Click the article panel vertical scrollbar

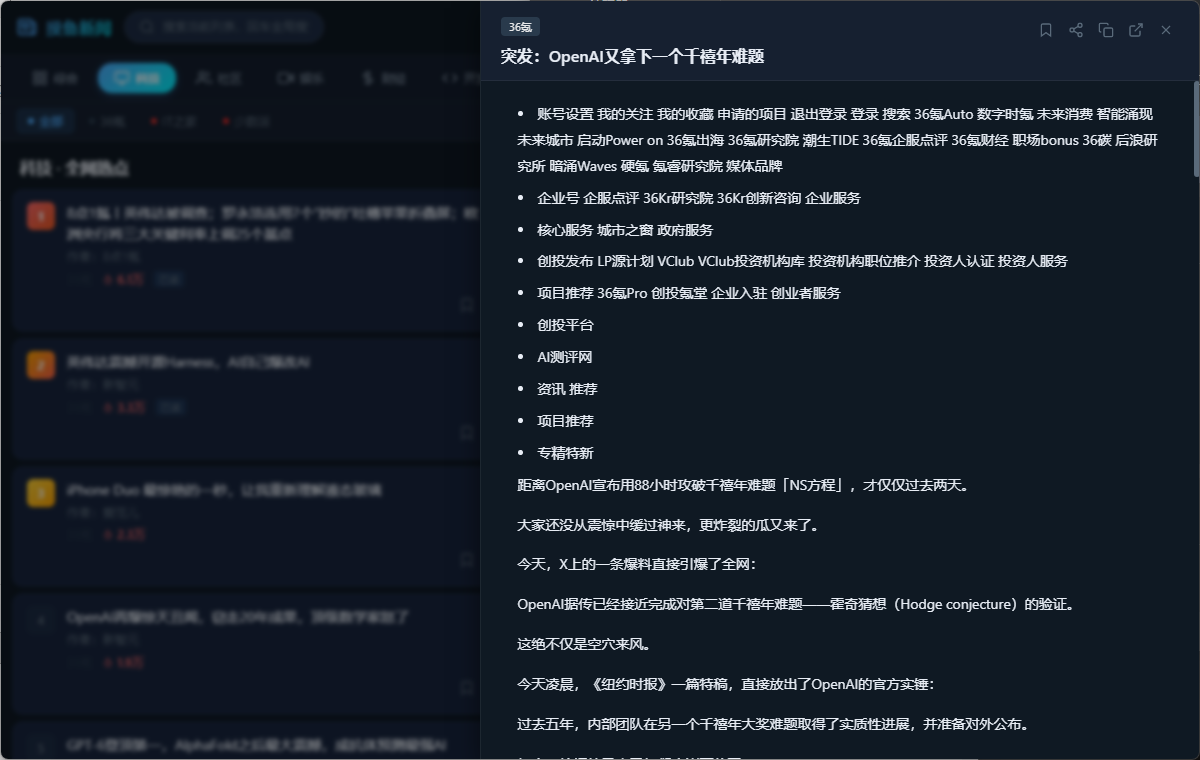[x=1195, y=130]
